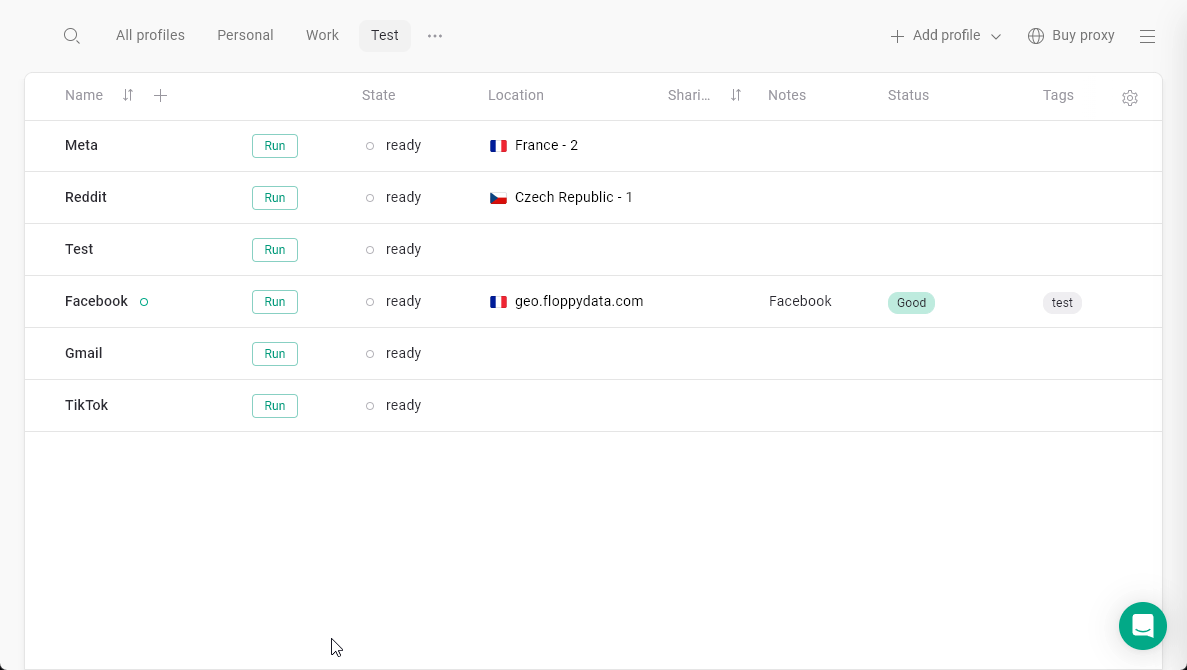Viewport: 1187px width, 670px height.
Task: Select the Gmail profile name
Action: (83, 354)
